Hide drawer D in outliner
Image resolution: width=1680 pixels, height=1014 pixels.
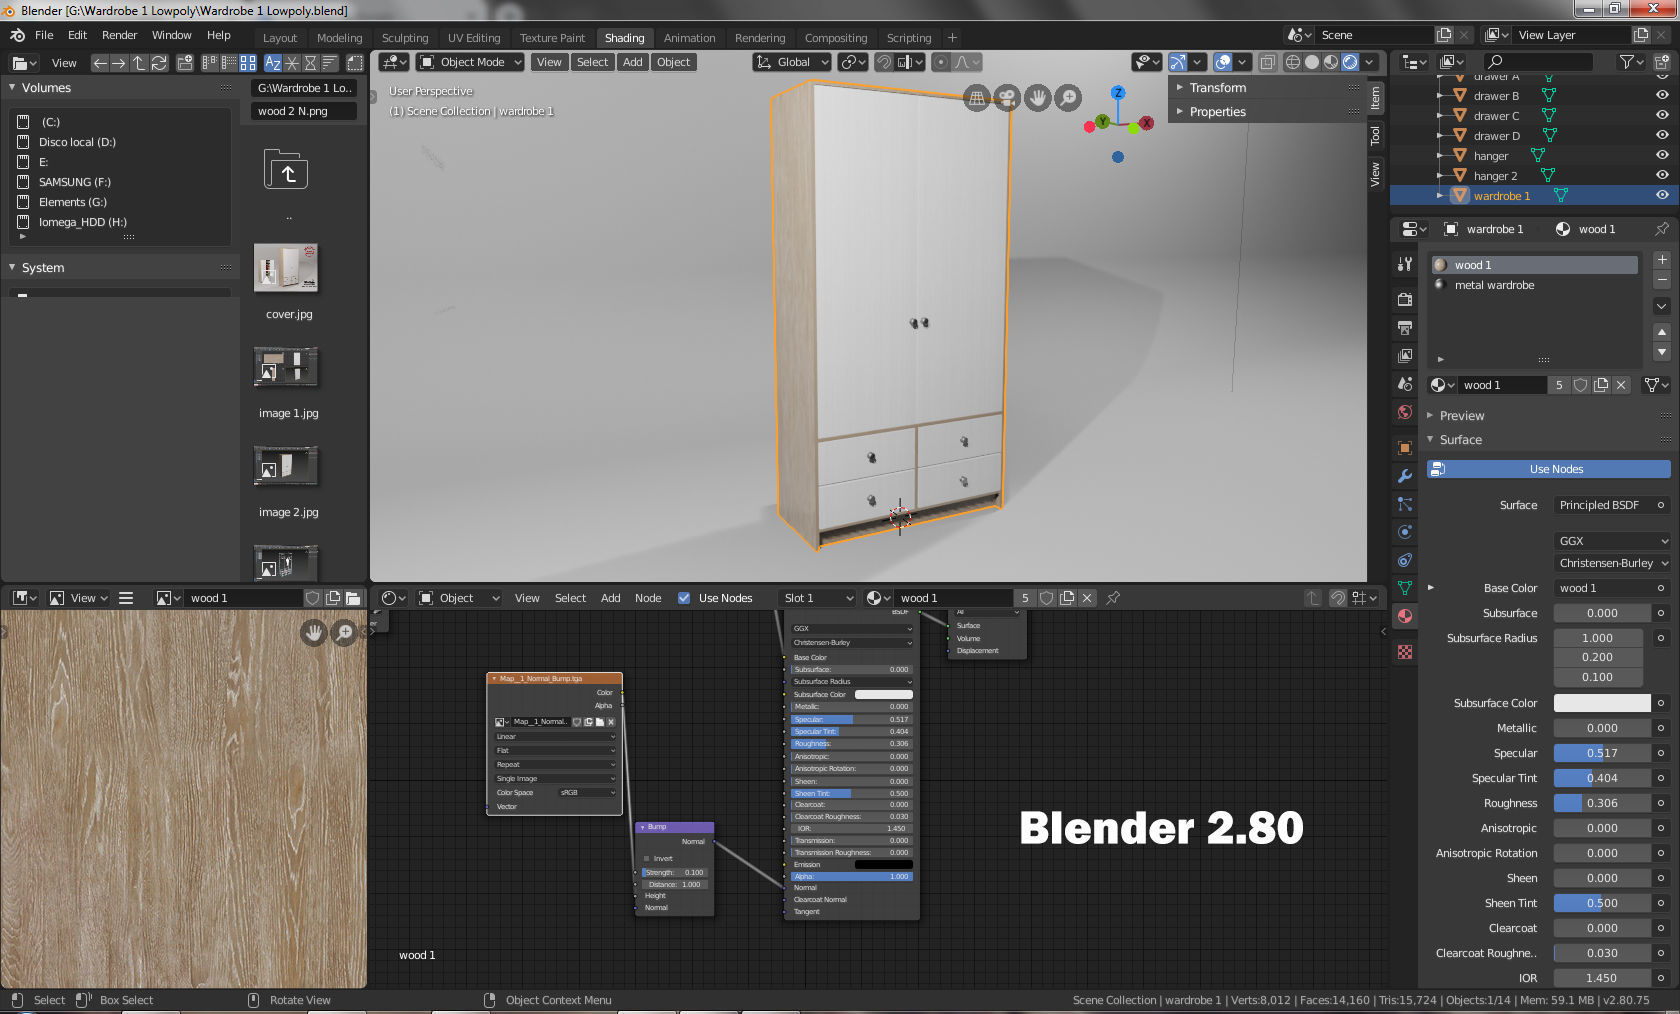[1662, 136]
